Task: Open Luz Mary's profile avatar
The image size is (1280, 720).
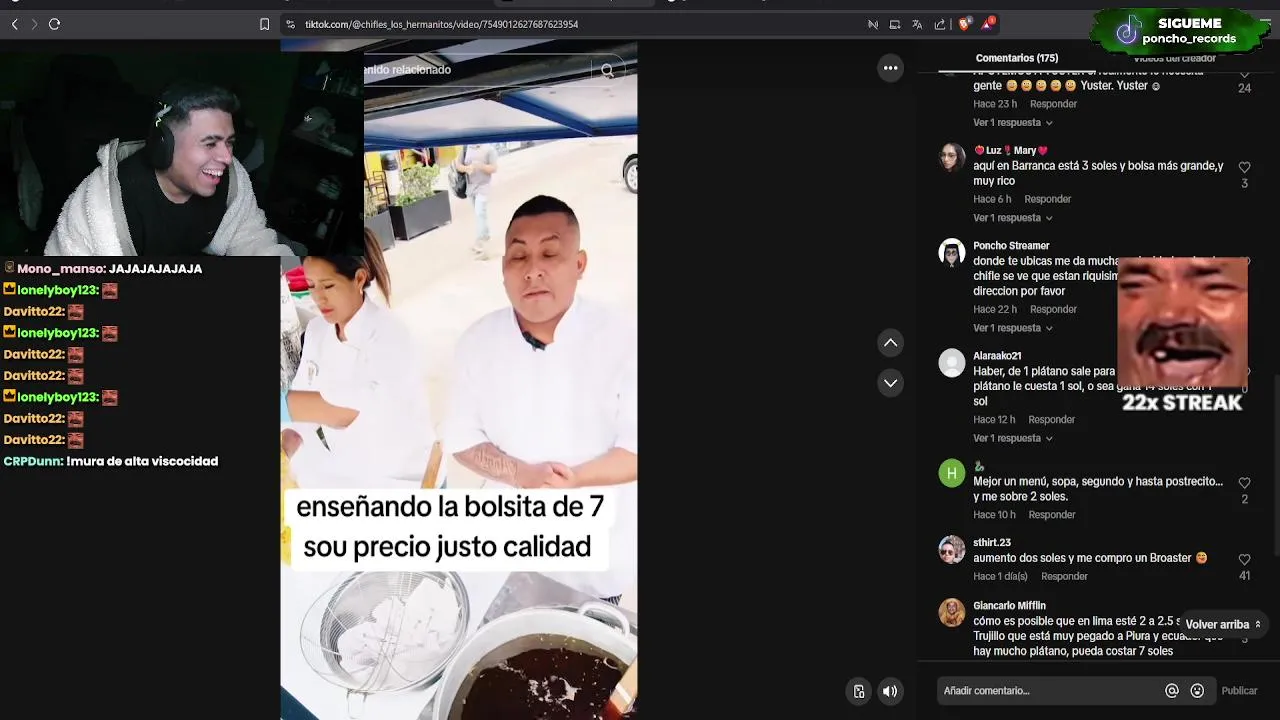Action: (952, 157)
